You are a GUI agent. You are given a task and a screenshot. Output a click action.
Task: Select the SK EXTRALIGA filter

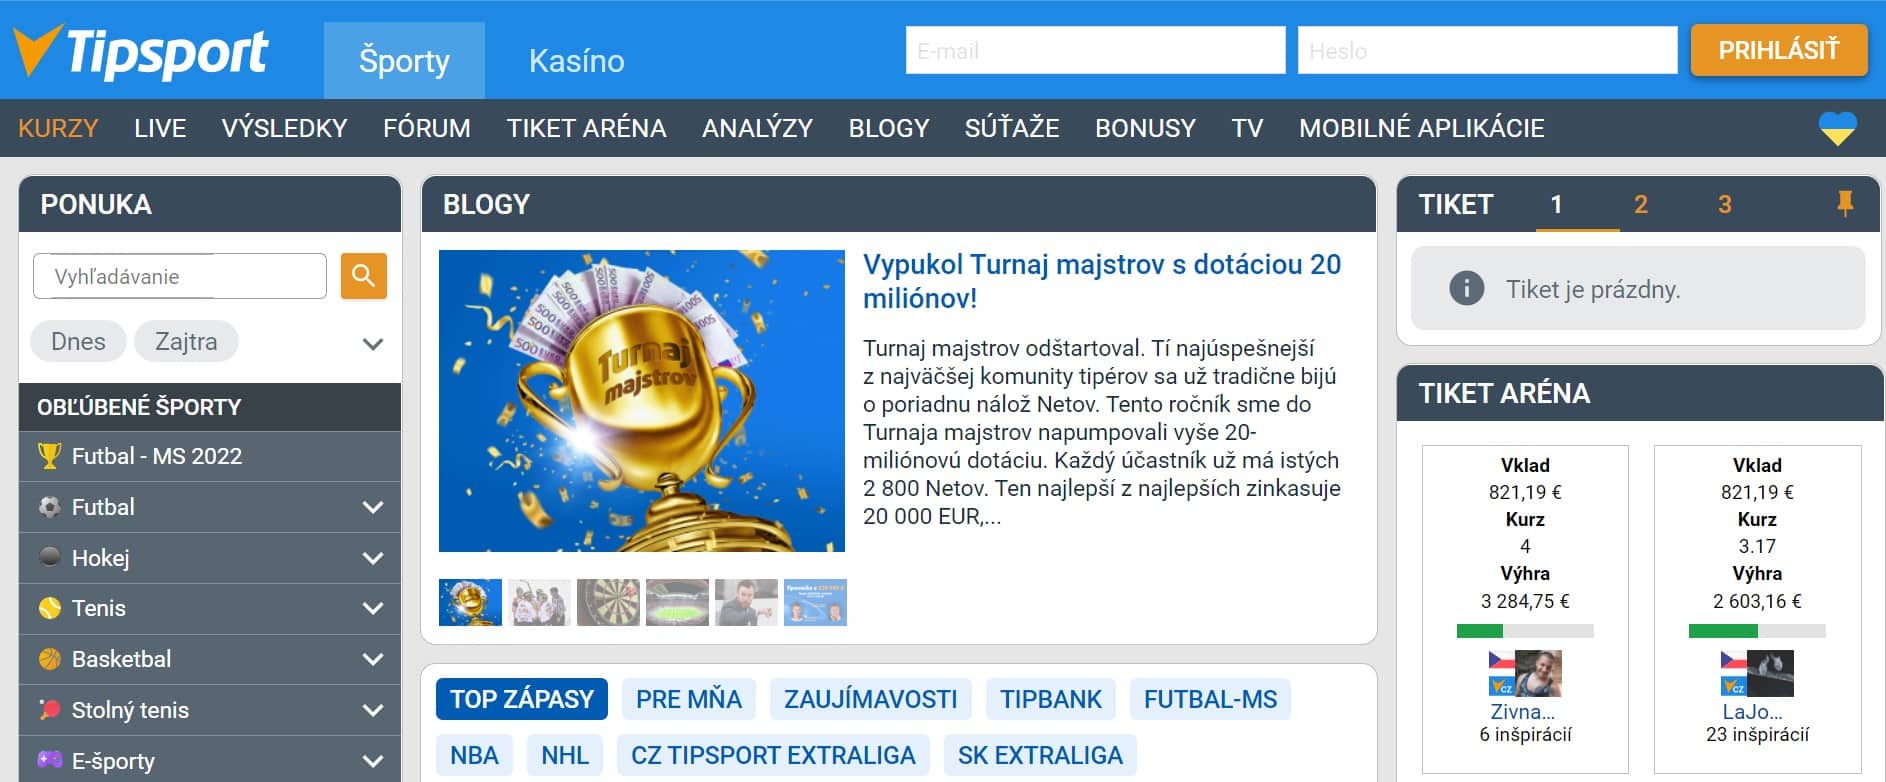(x=1040, y=755)
